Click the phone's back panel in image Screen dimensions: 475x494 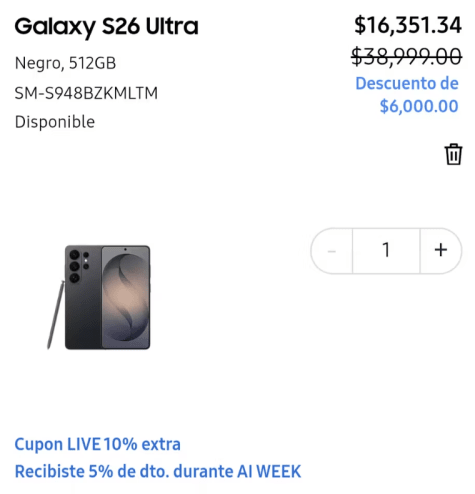click(83, 313)
